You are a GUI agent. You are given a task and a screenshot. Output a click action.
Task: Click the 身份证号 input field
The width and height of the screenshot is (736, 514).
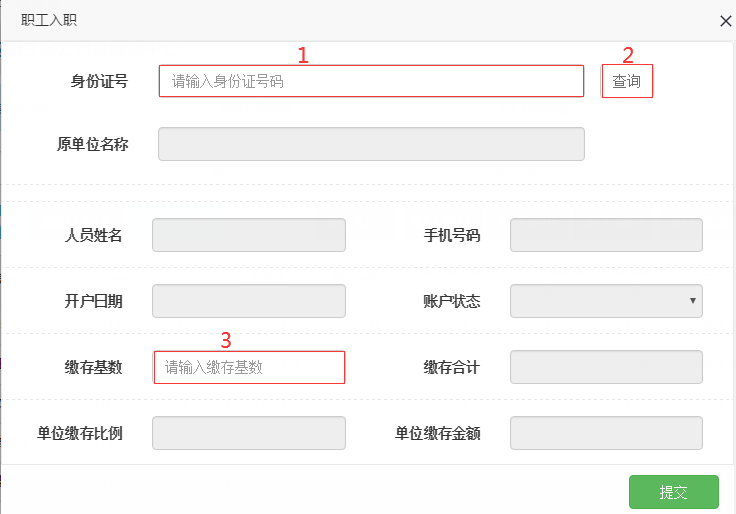click(371, 81)
